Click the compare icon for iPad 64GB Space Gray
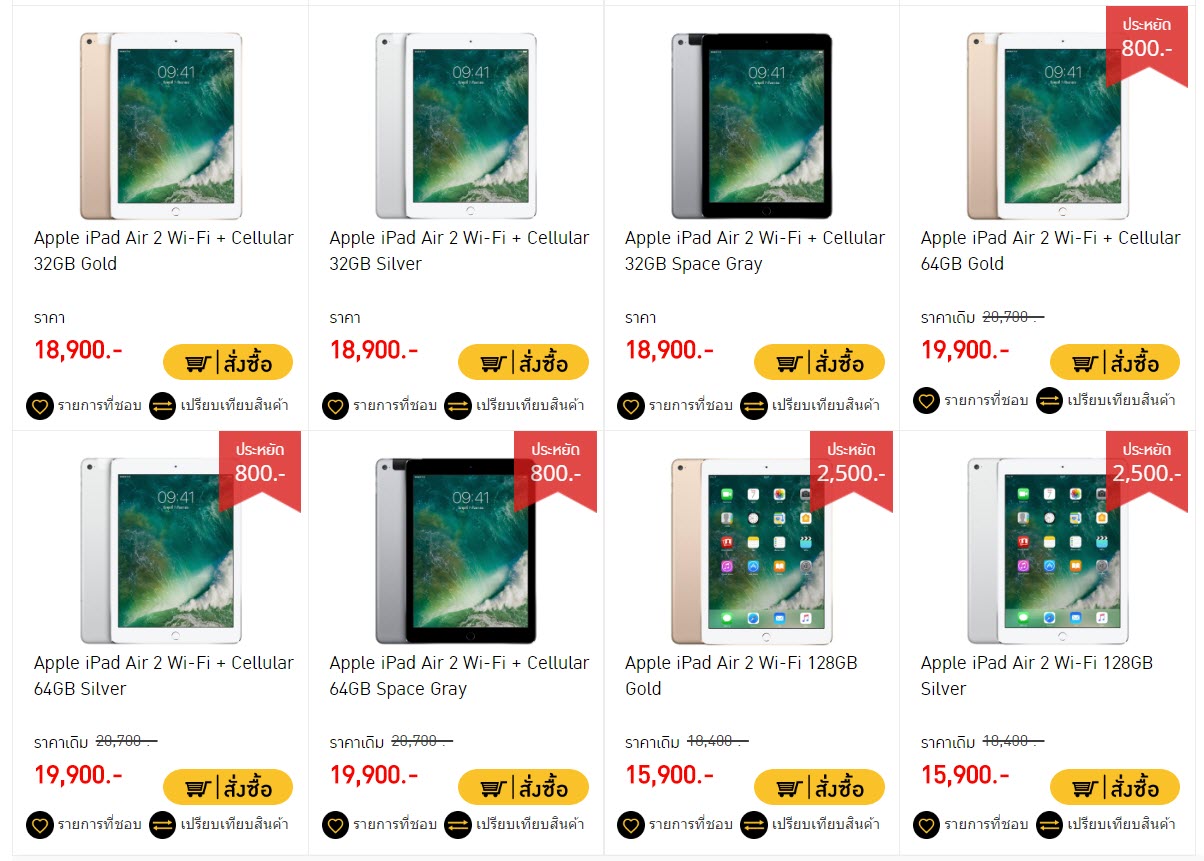This screenshot has width=1204, height=861. pos(458,825)
